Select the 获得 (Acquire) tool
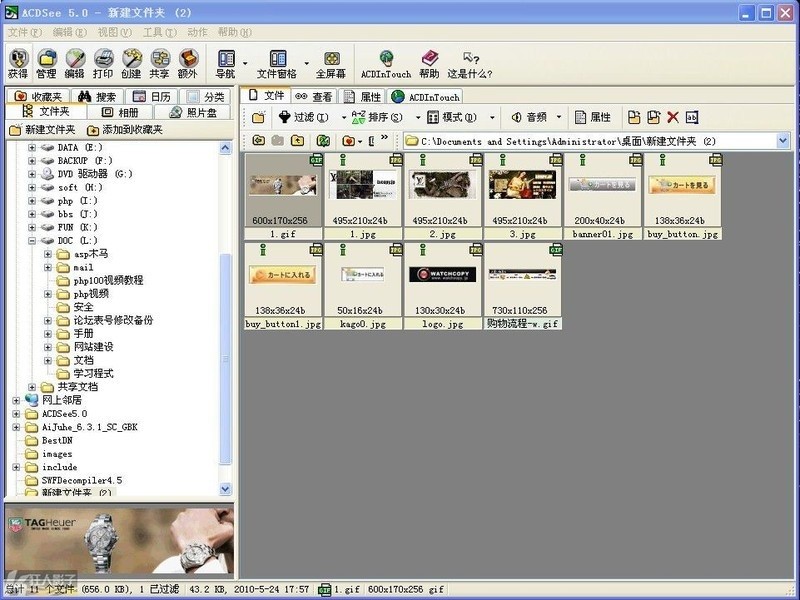 (x=21, y=62)
